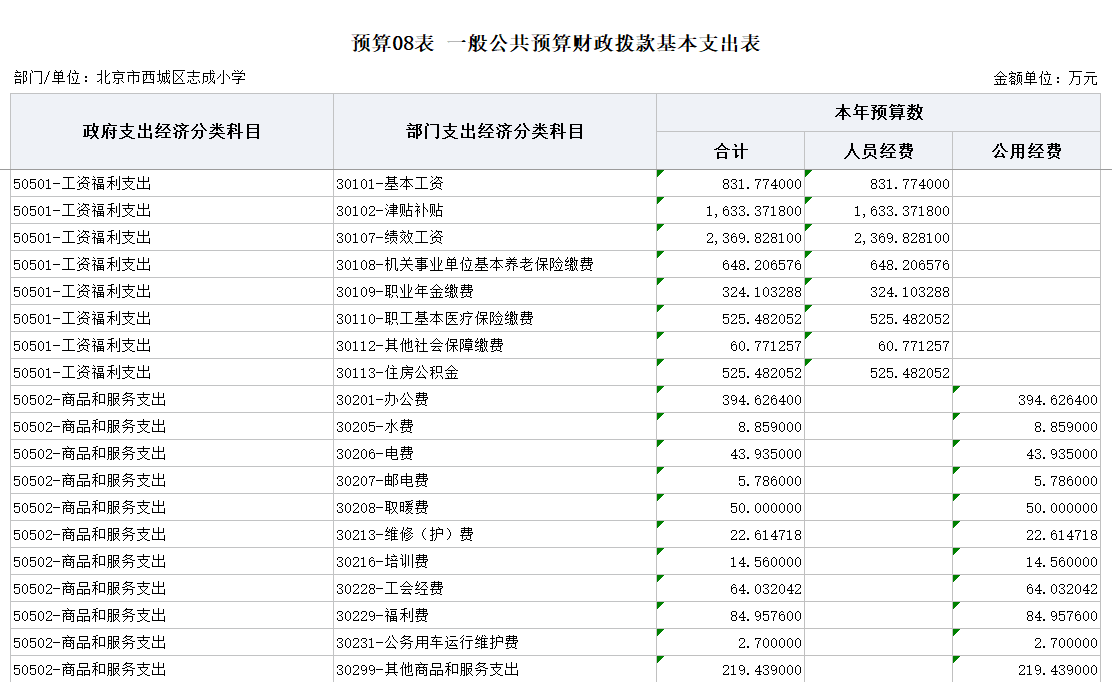1112x682 pixels.
Task: Click 公用经费 value 5.786000 for 邮电费
Action: (1027, 481)
